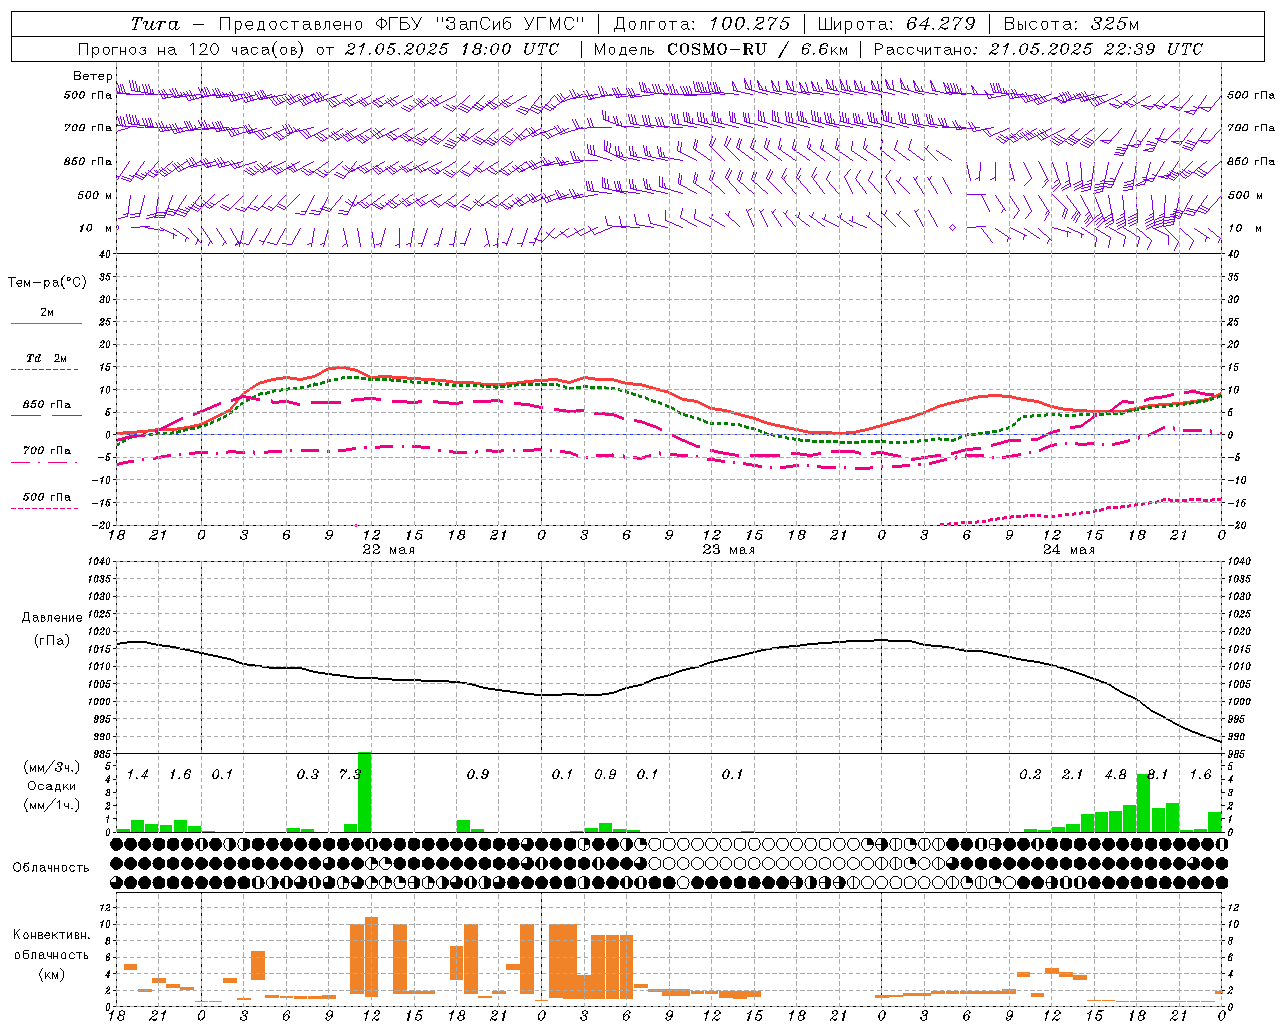
Task: Click the "22 мая" date label
Action: point(388,550)
